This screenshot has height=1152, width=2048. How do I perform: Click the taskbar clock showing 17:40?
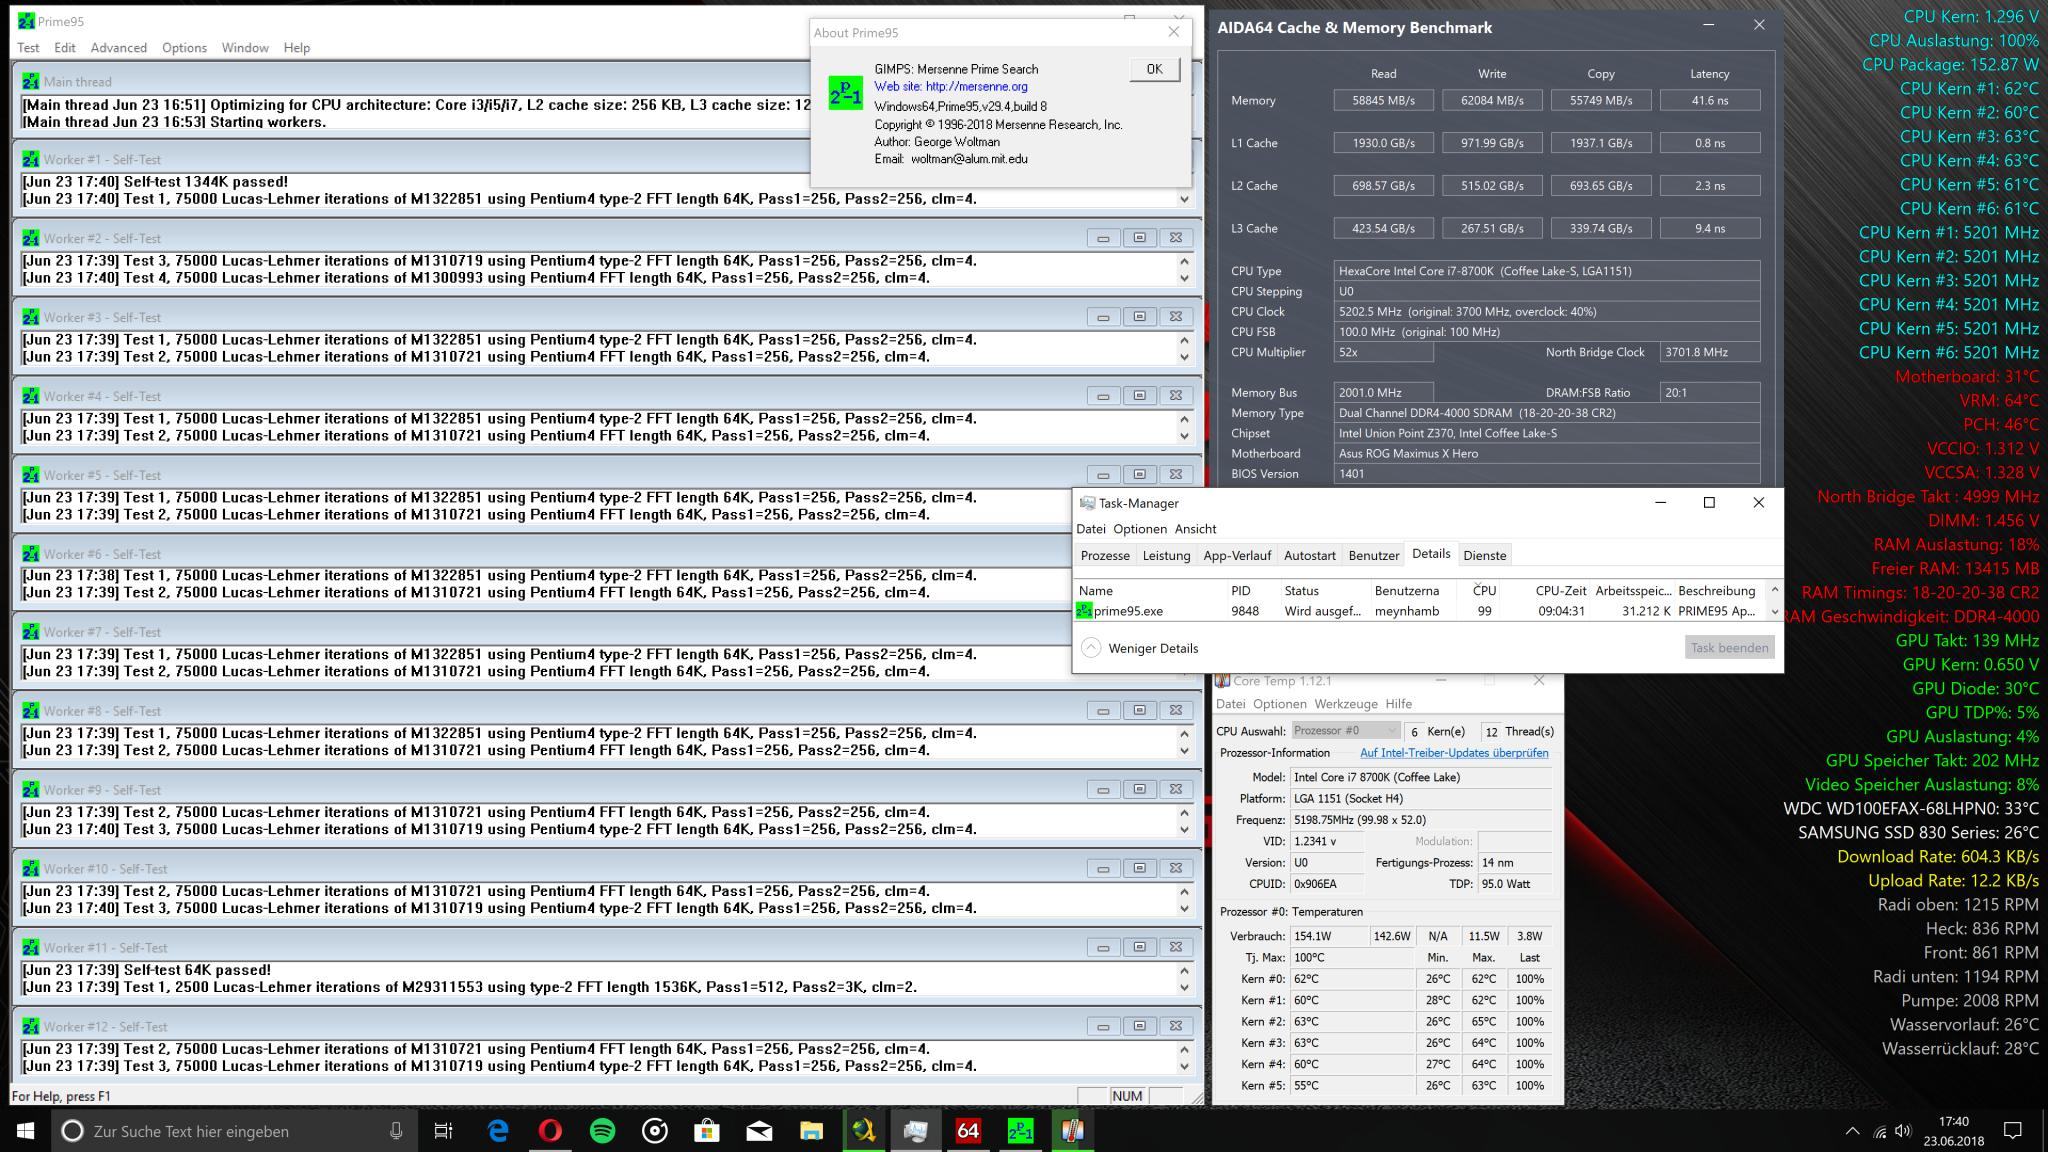pyautogui.click(x=1953, y=1131)
